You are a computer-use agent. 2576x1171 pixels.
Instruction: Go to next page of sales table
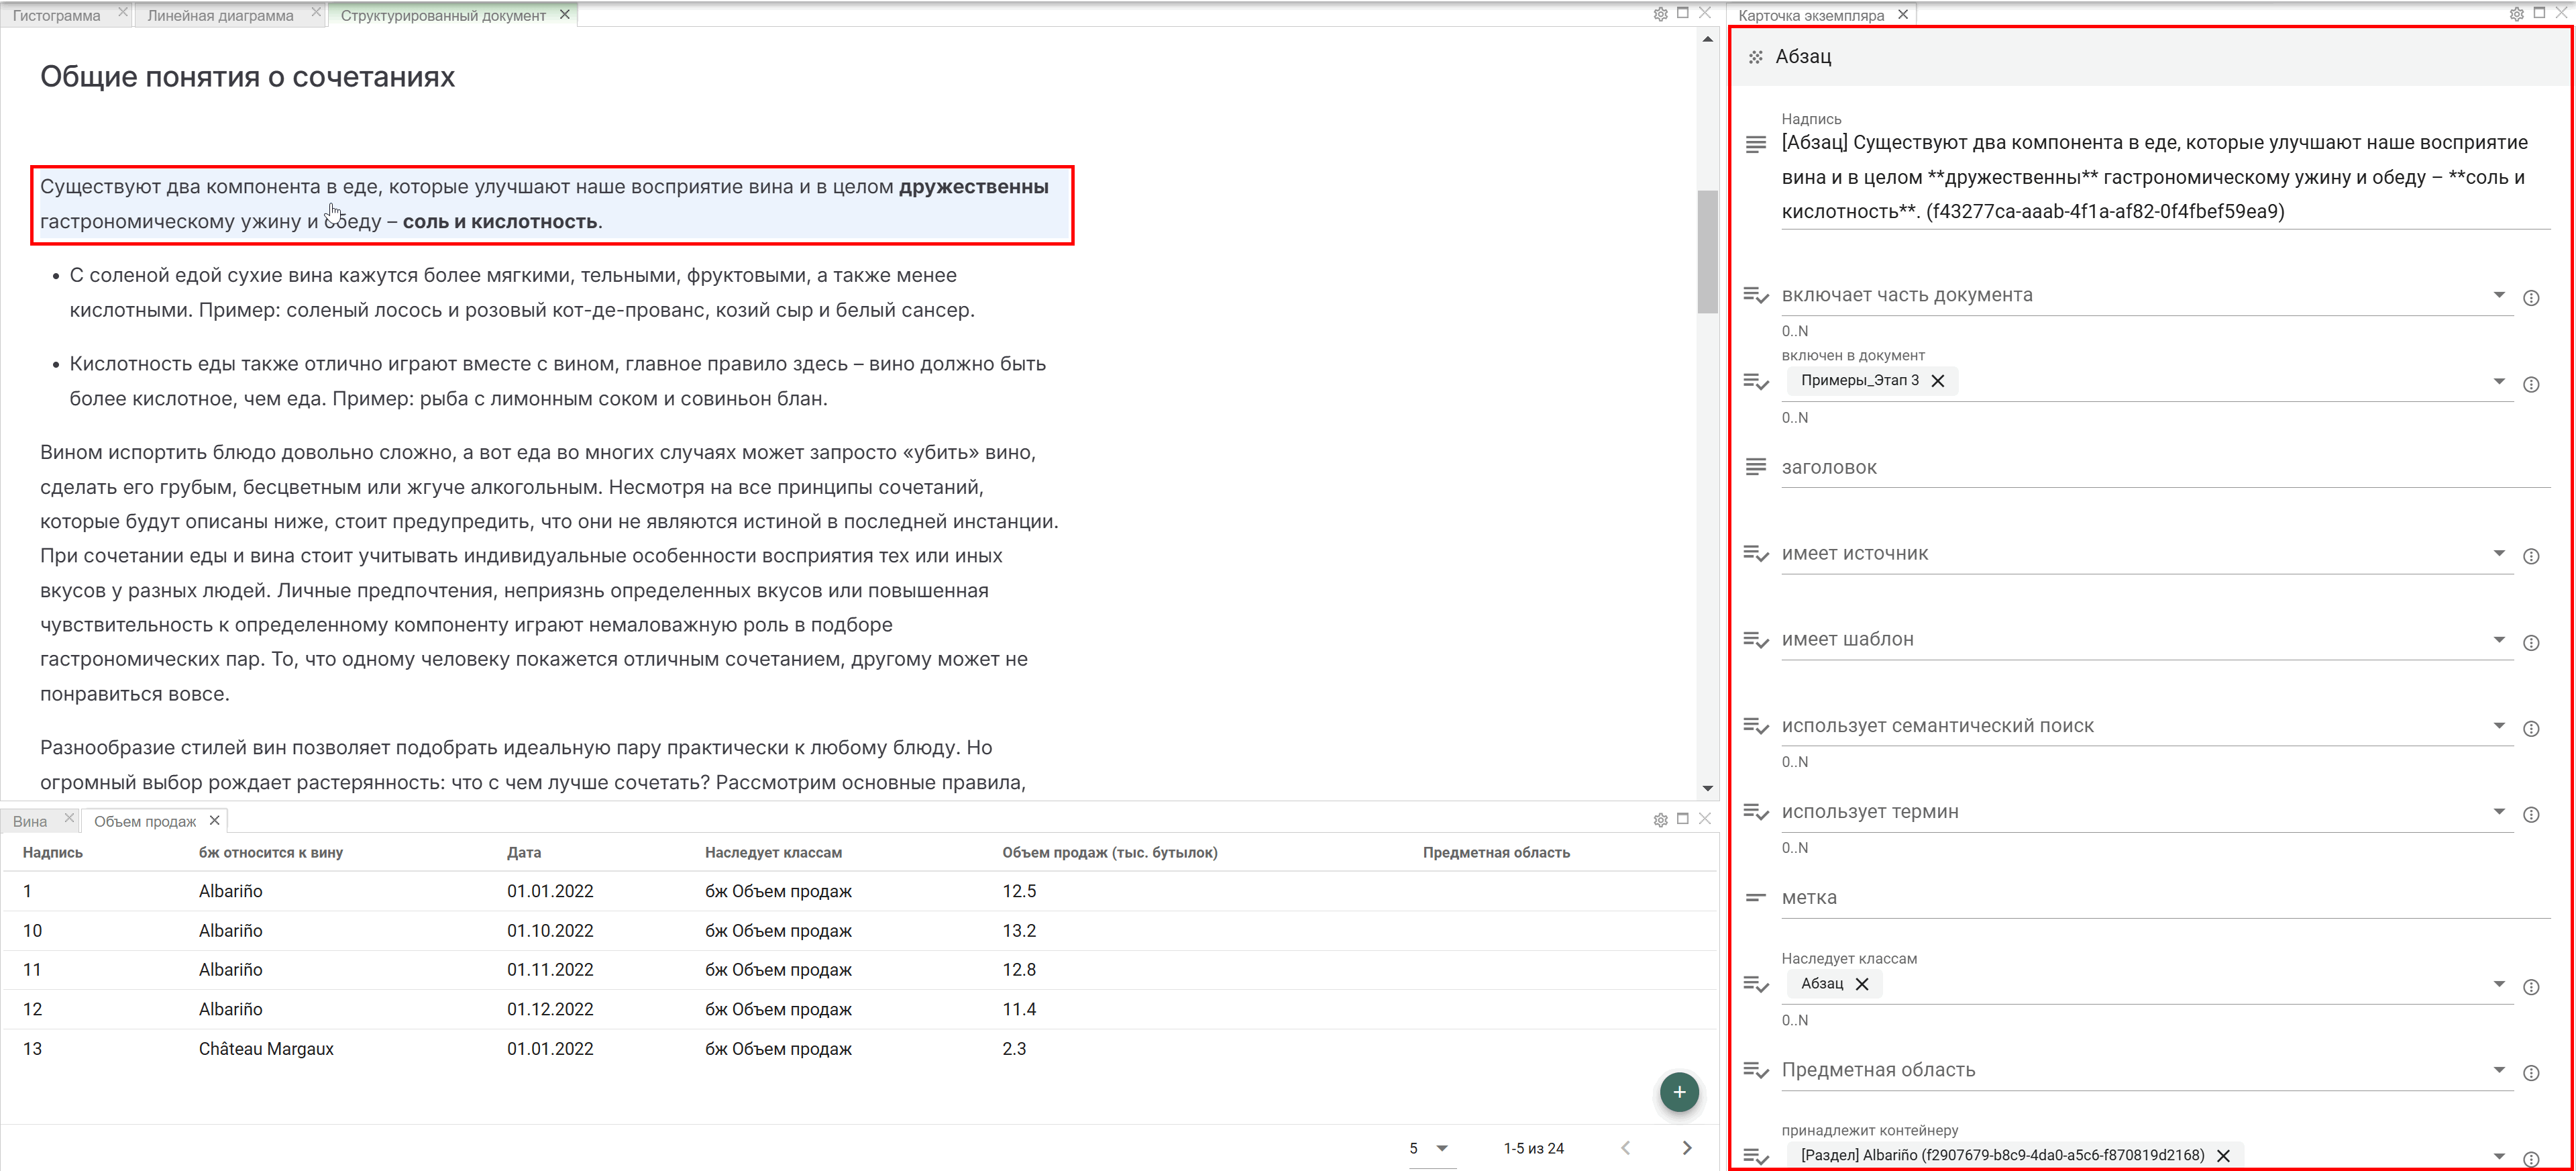[1687, 1148]
